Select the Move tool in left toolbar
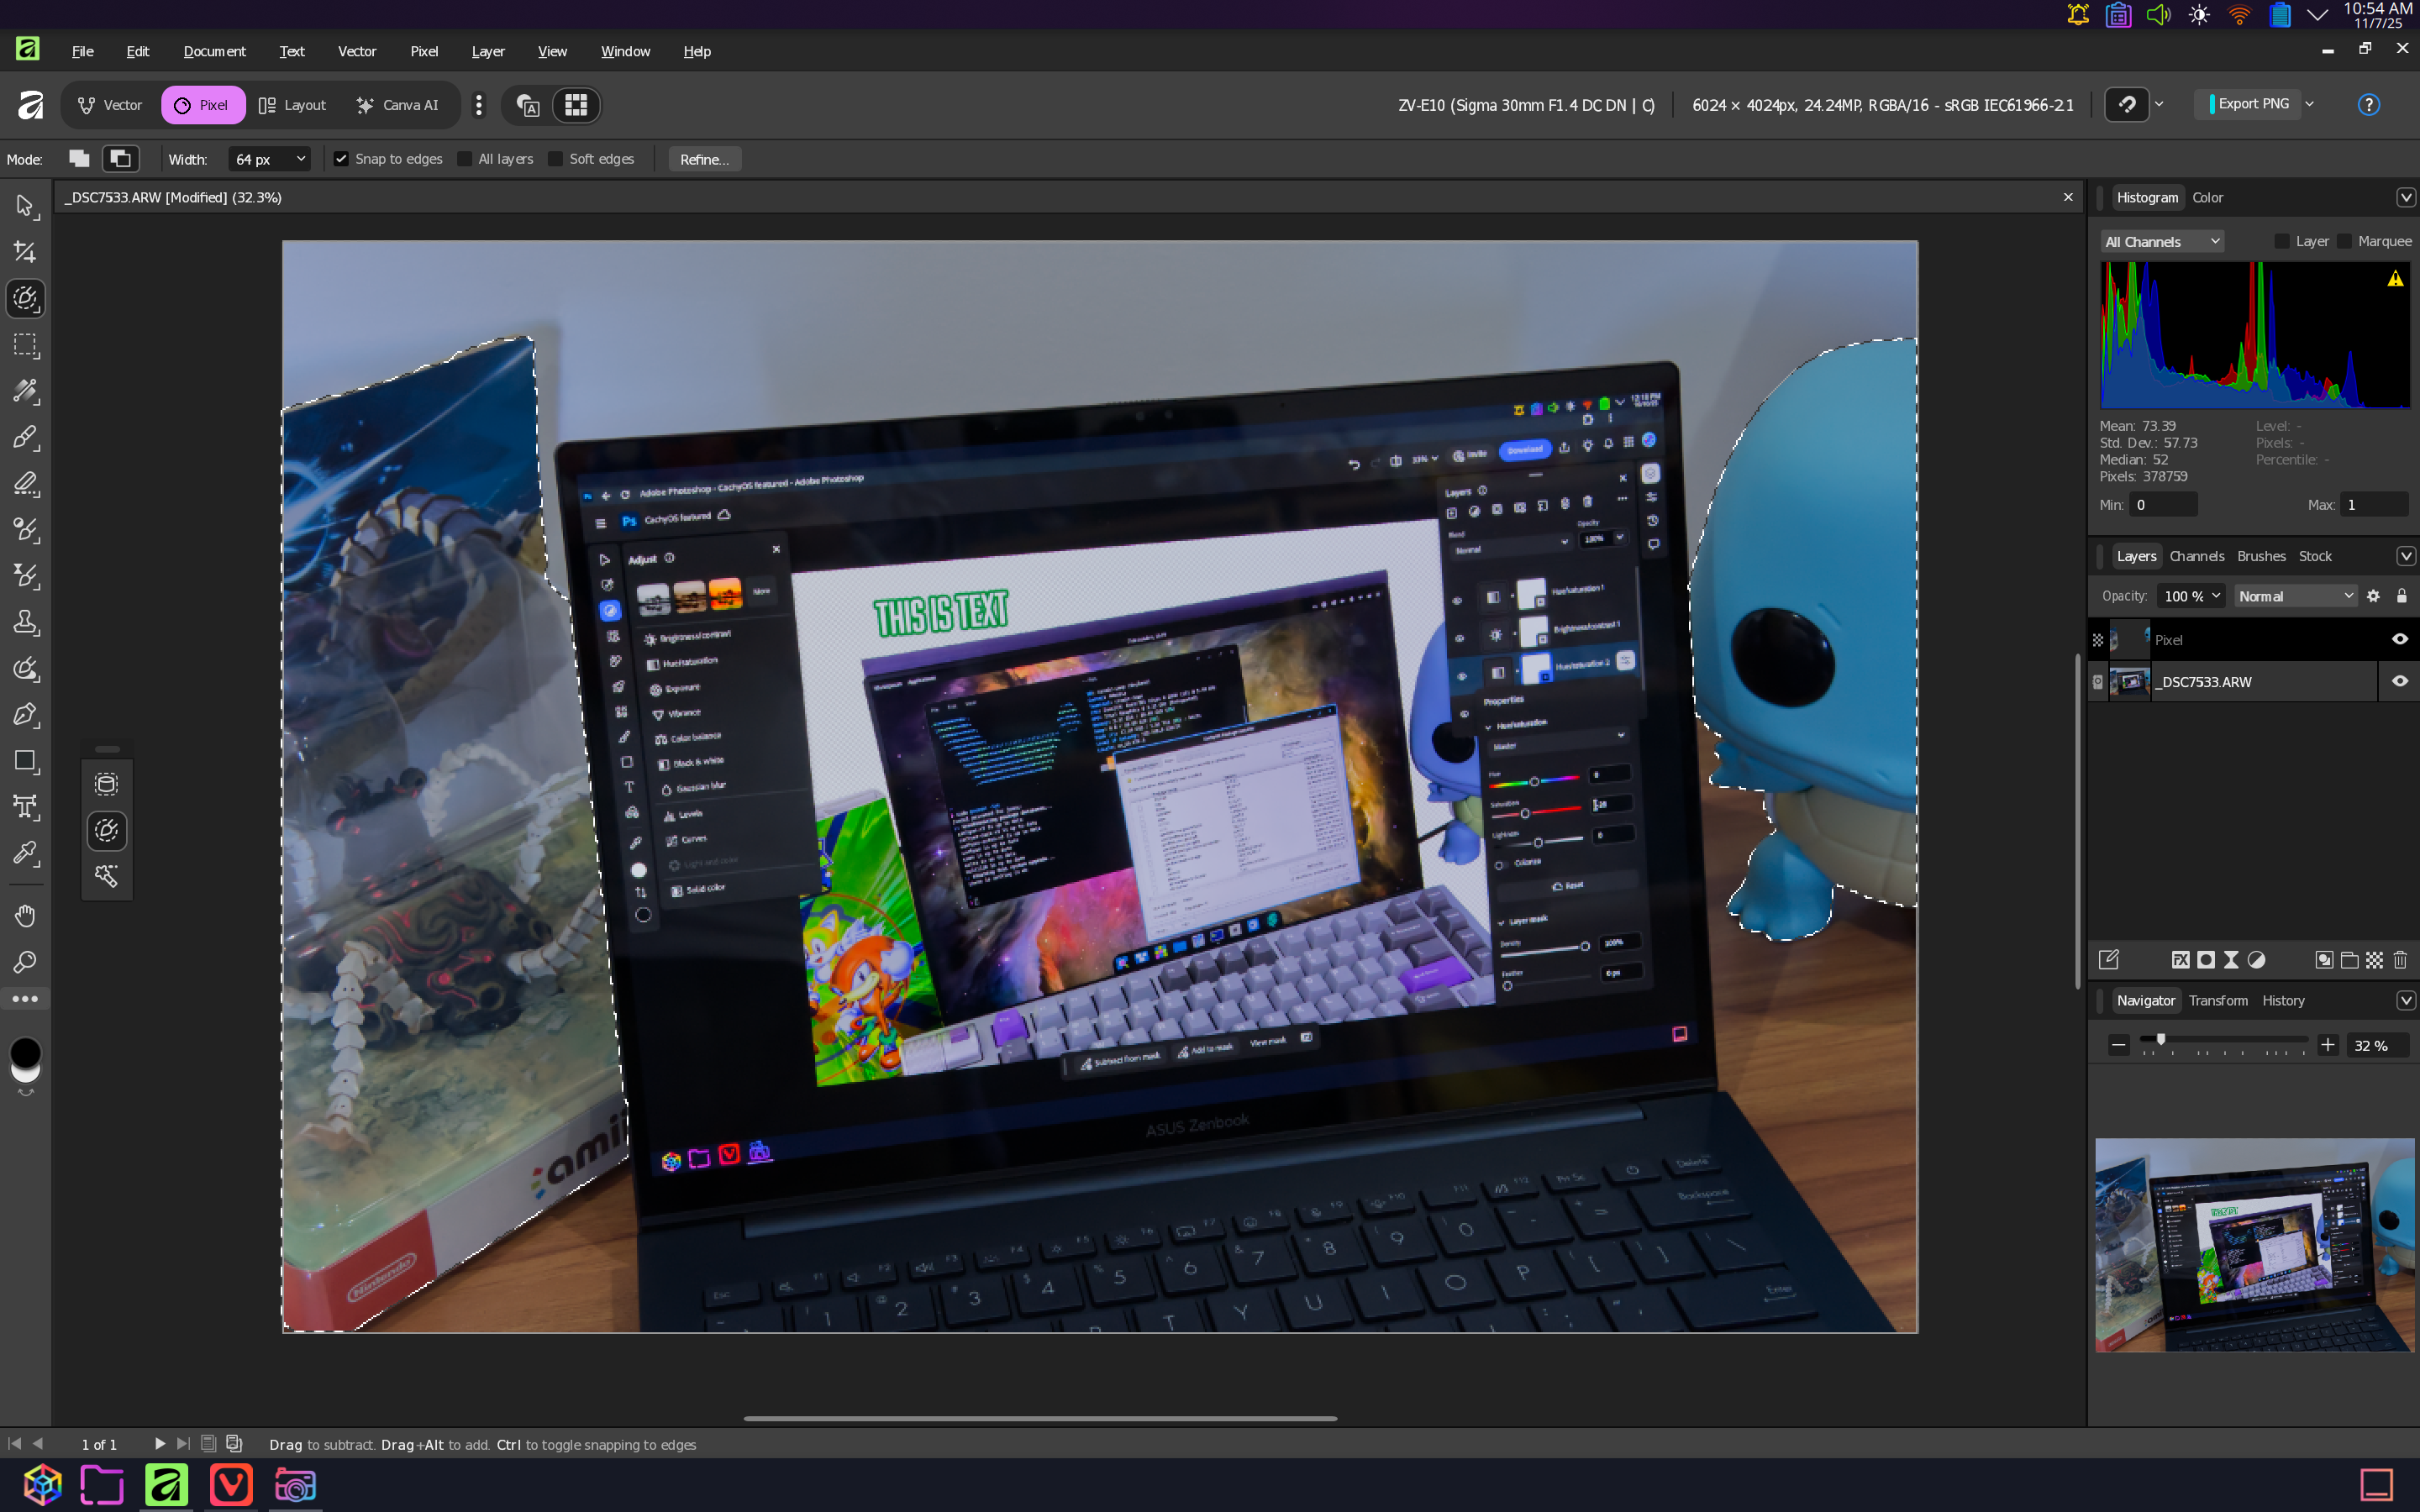The image size is (2420, 1512). (26, 206)
